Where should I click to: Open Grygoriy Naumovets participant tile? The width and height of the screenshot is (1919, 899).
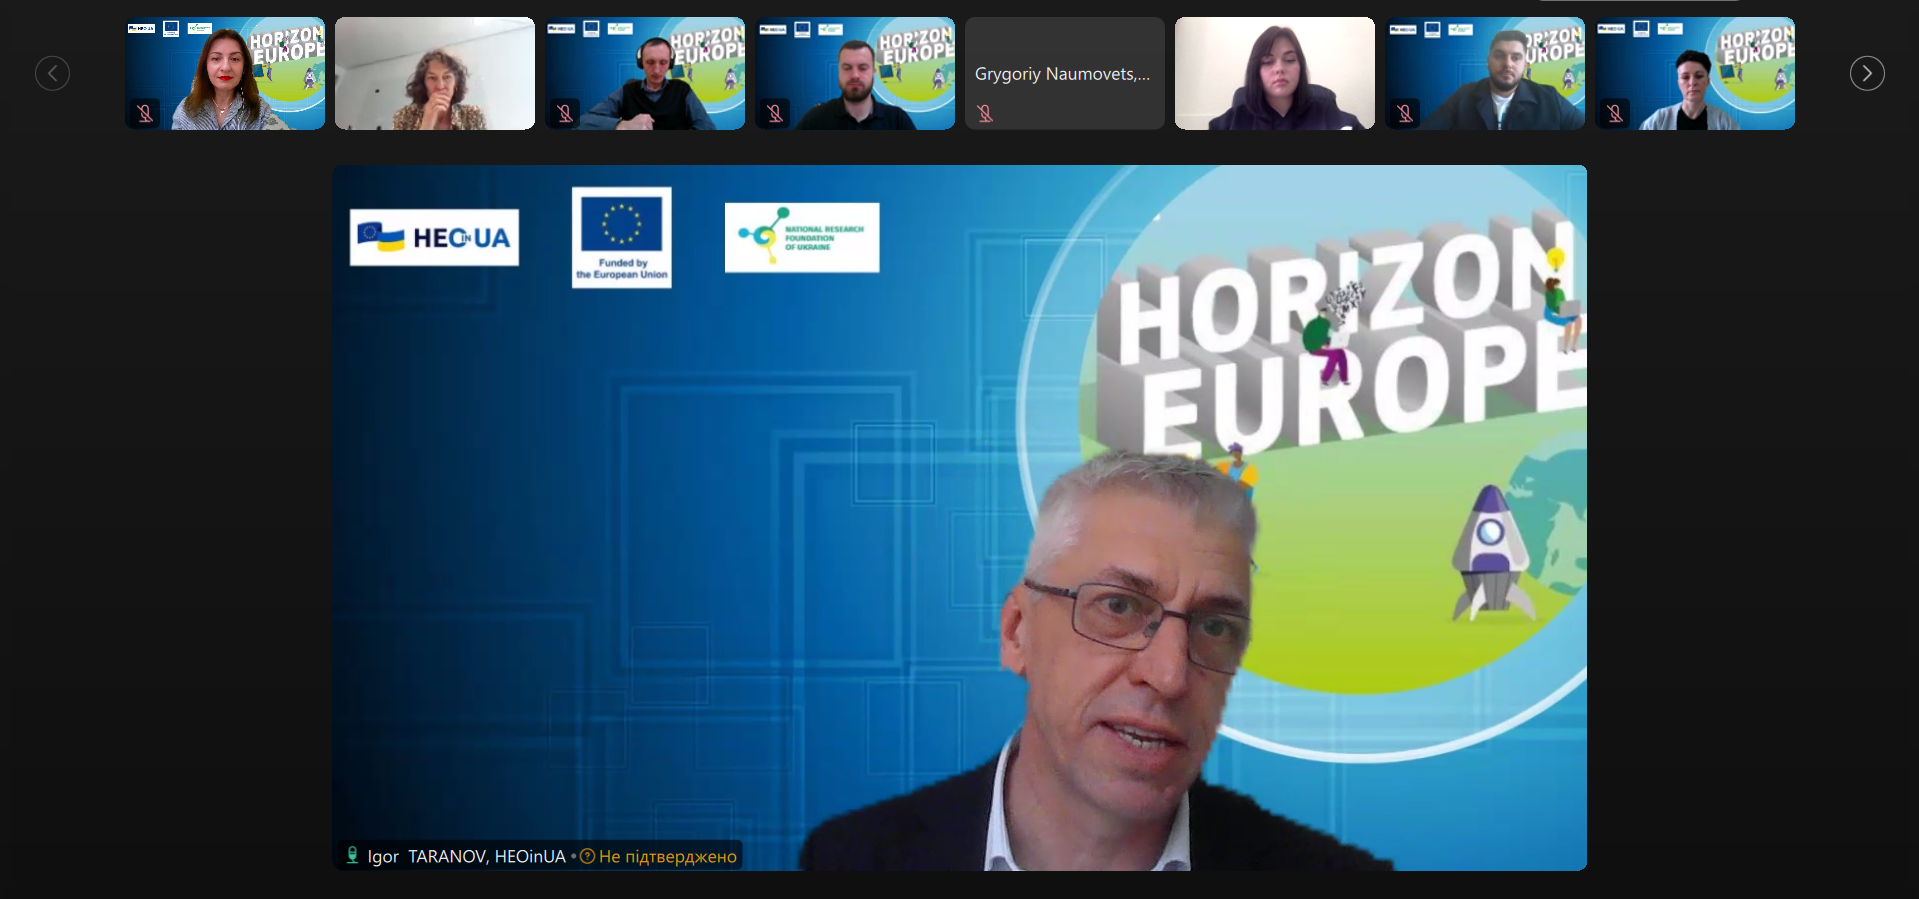tap(1065, 73)
